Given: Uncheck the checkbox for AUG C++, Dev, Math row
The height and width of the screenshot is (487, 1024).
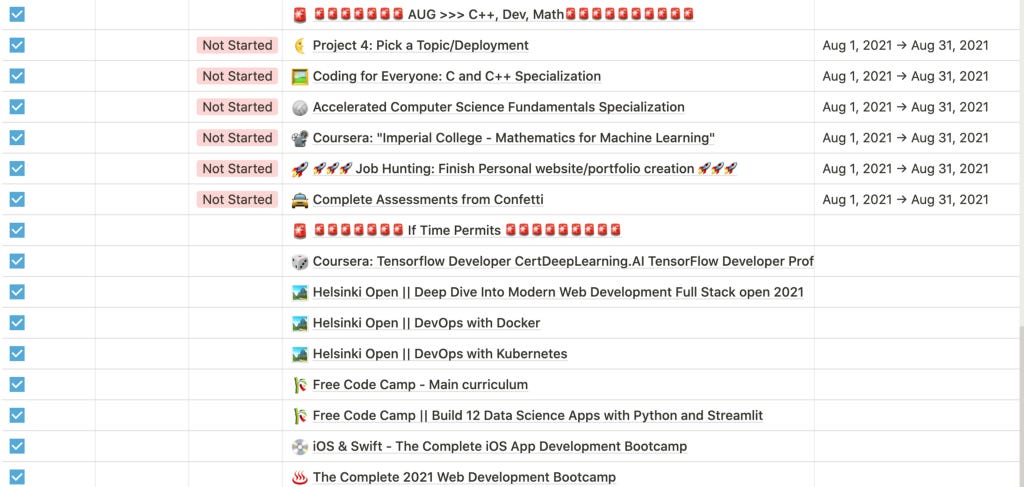Looking at the screenshot, I should pyautogui.click(x=17, y=14).
